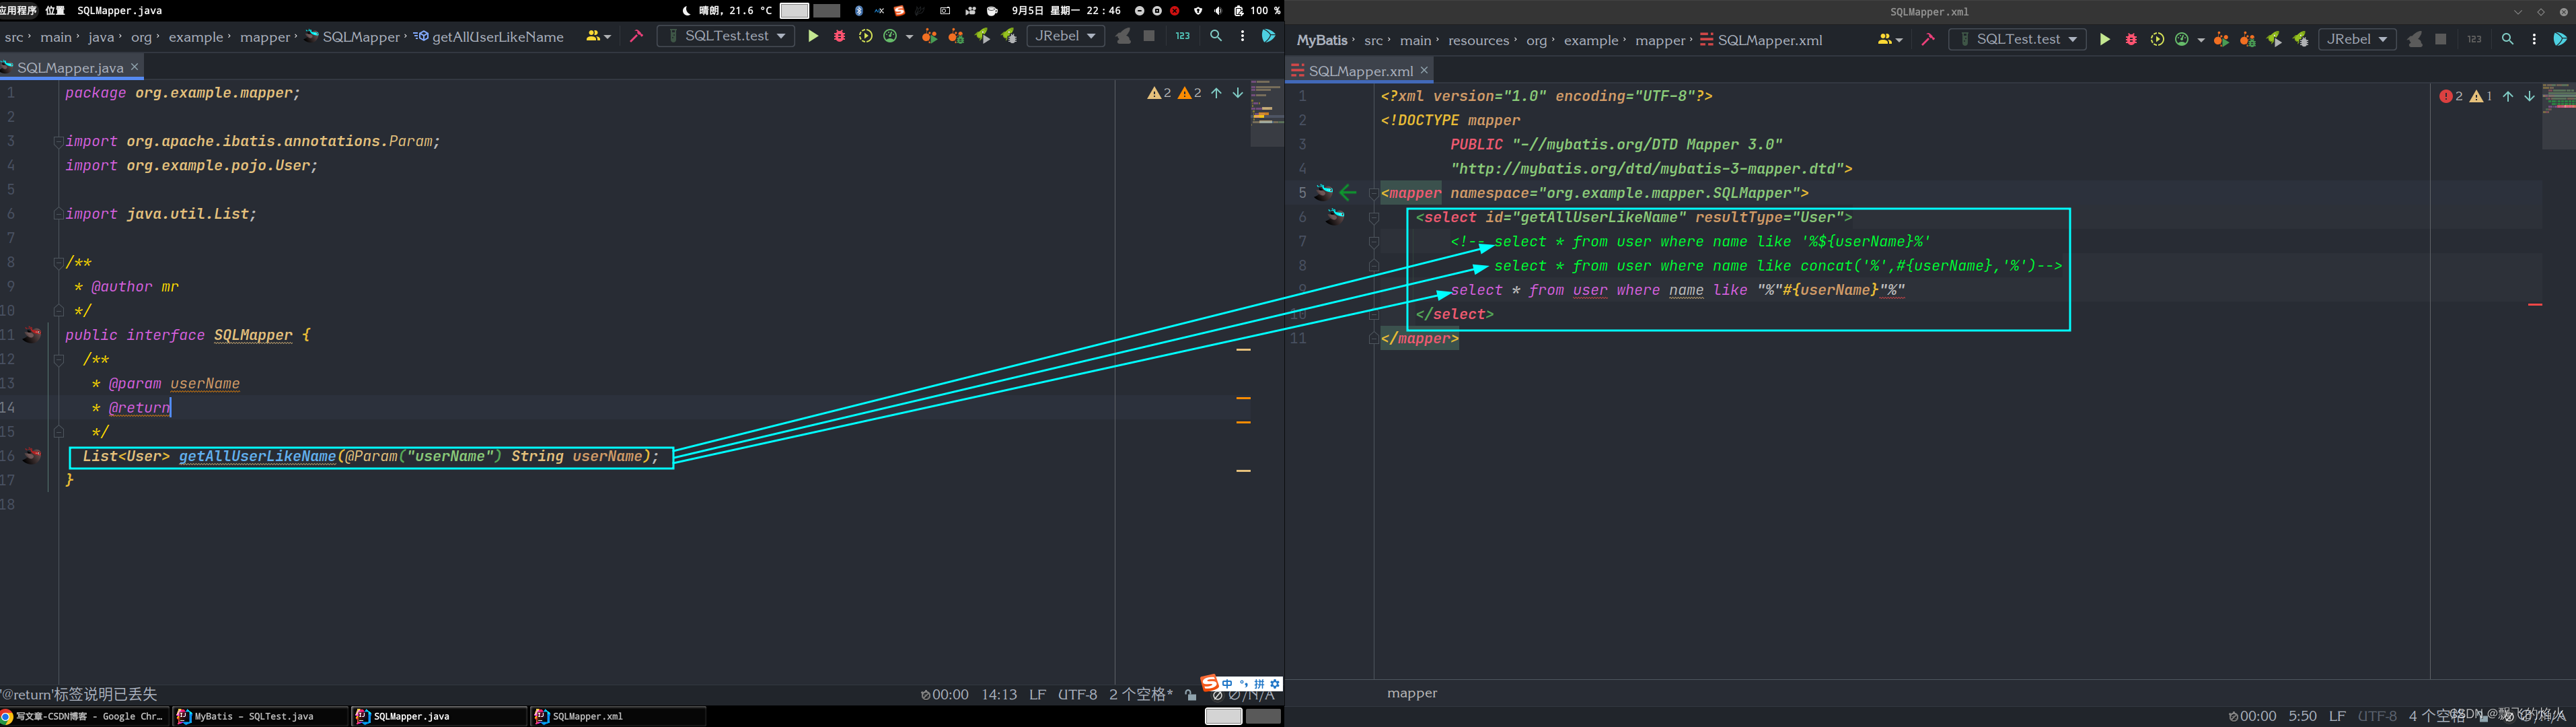The image size is (2576, 727).
Task: Click MyBatis bird gutter icon beside getAllUserLikeName method
Action: (32, 456)
